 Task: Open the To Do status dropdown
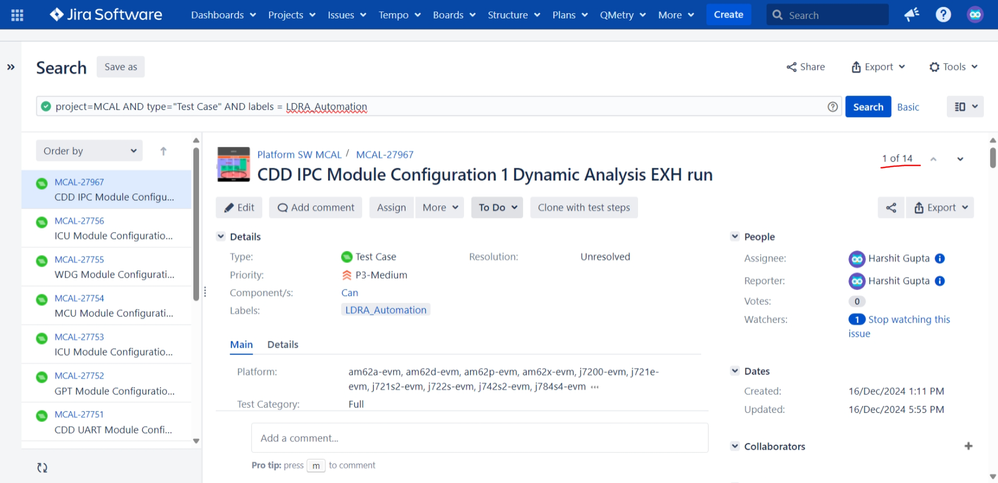pyautogui.click(x=497, y=207)
